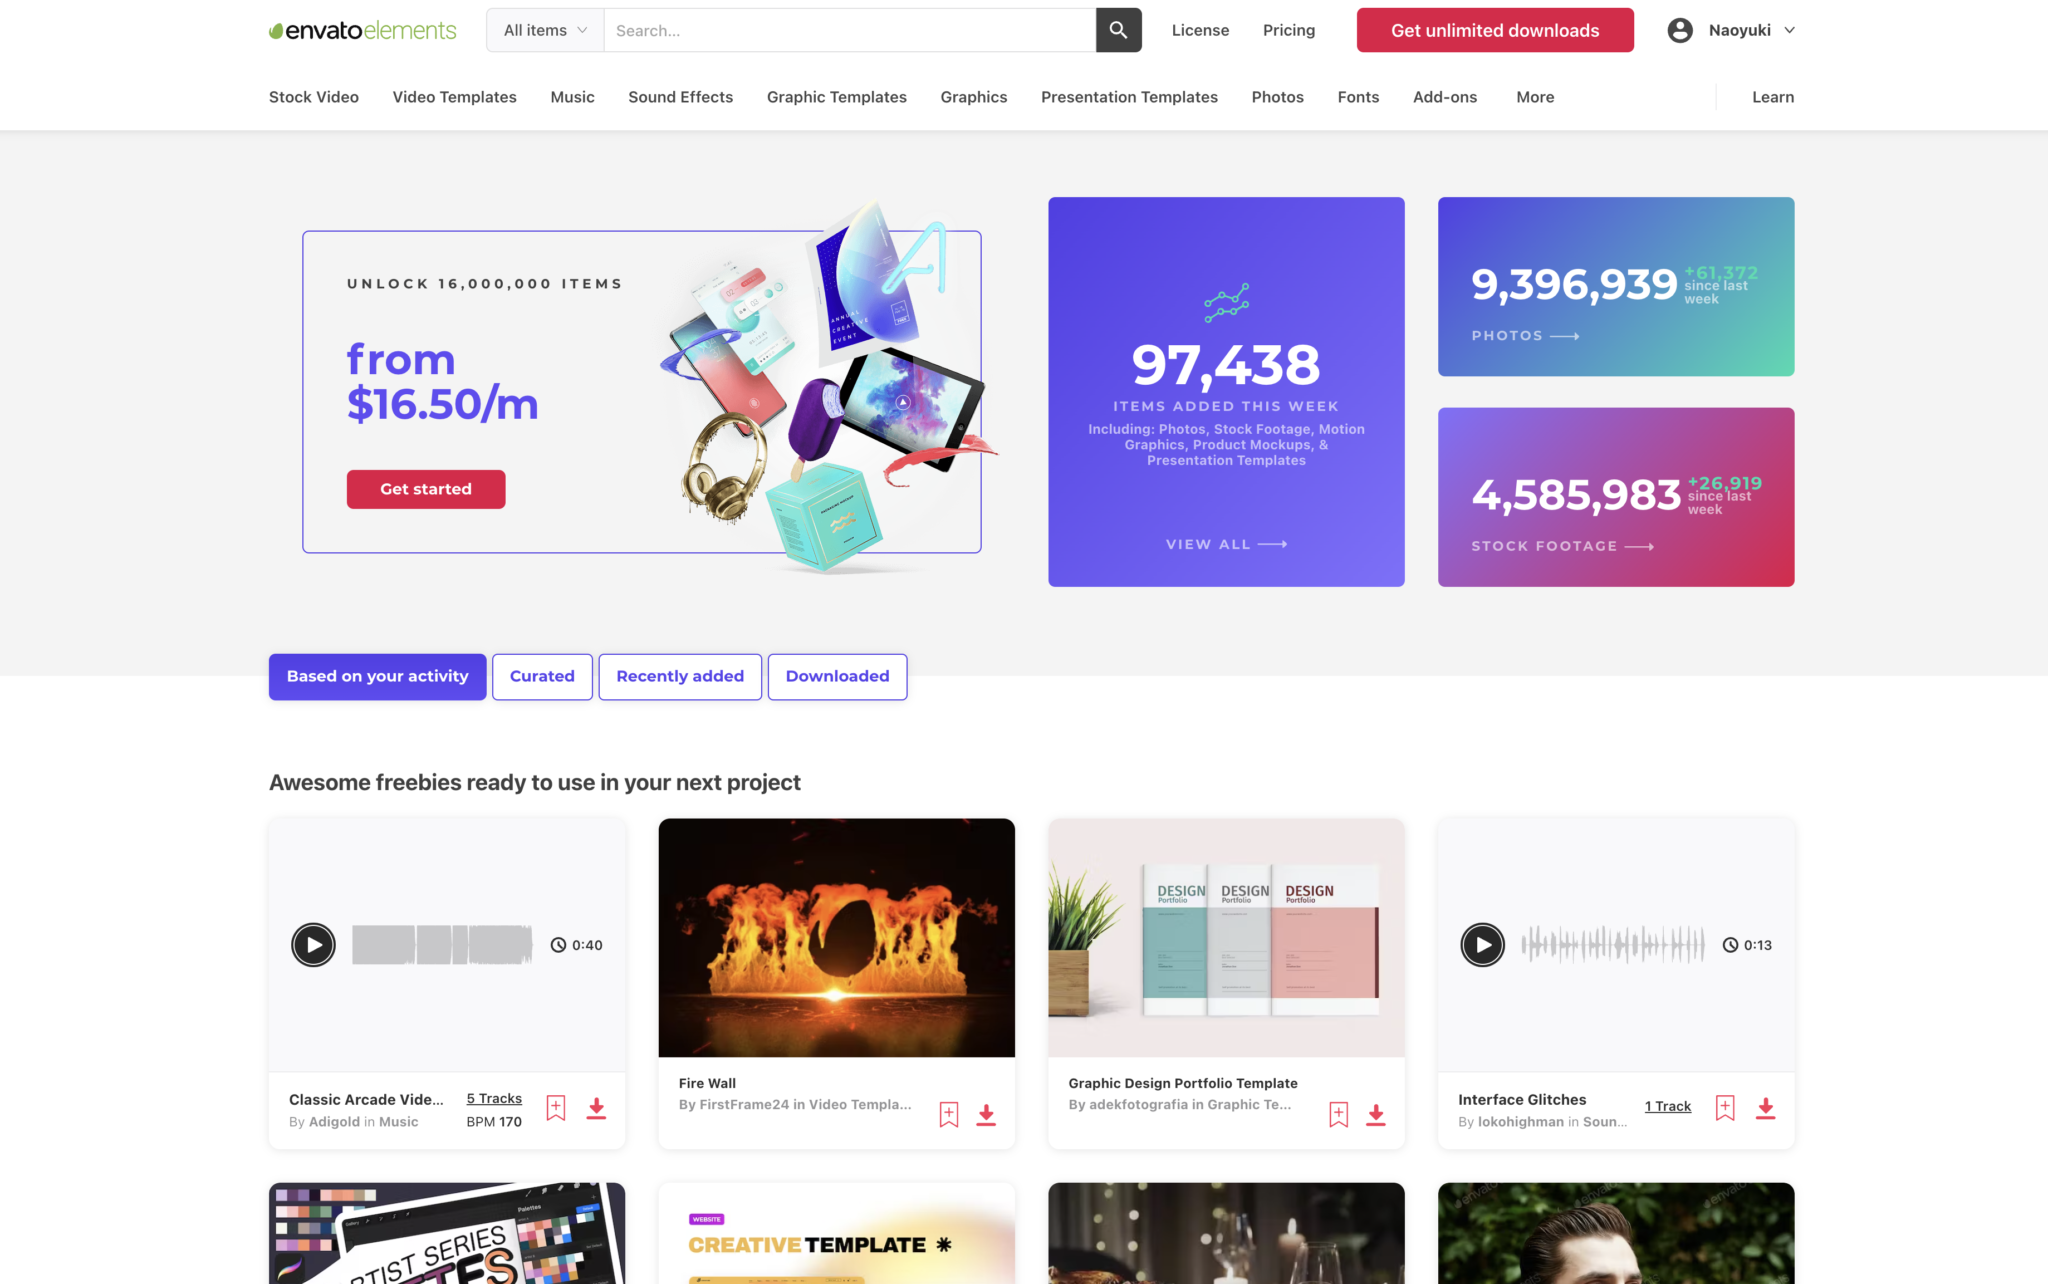Play the Classic Arcade music preview

tap(313, 944)
